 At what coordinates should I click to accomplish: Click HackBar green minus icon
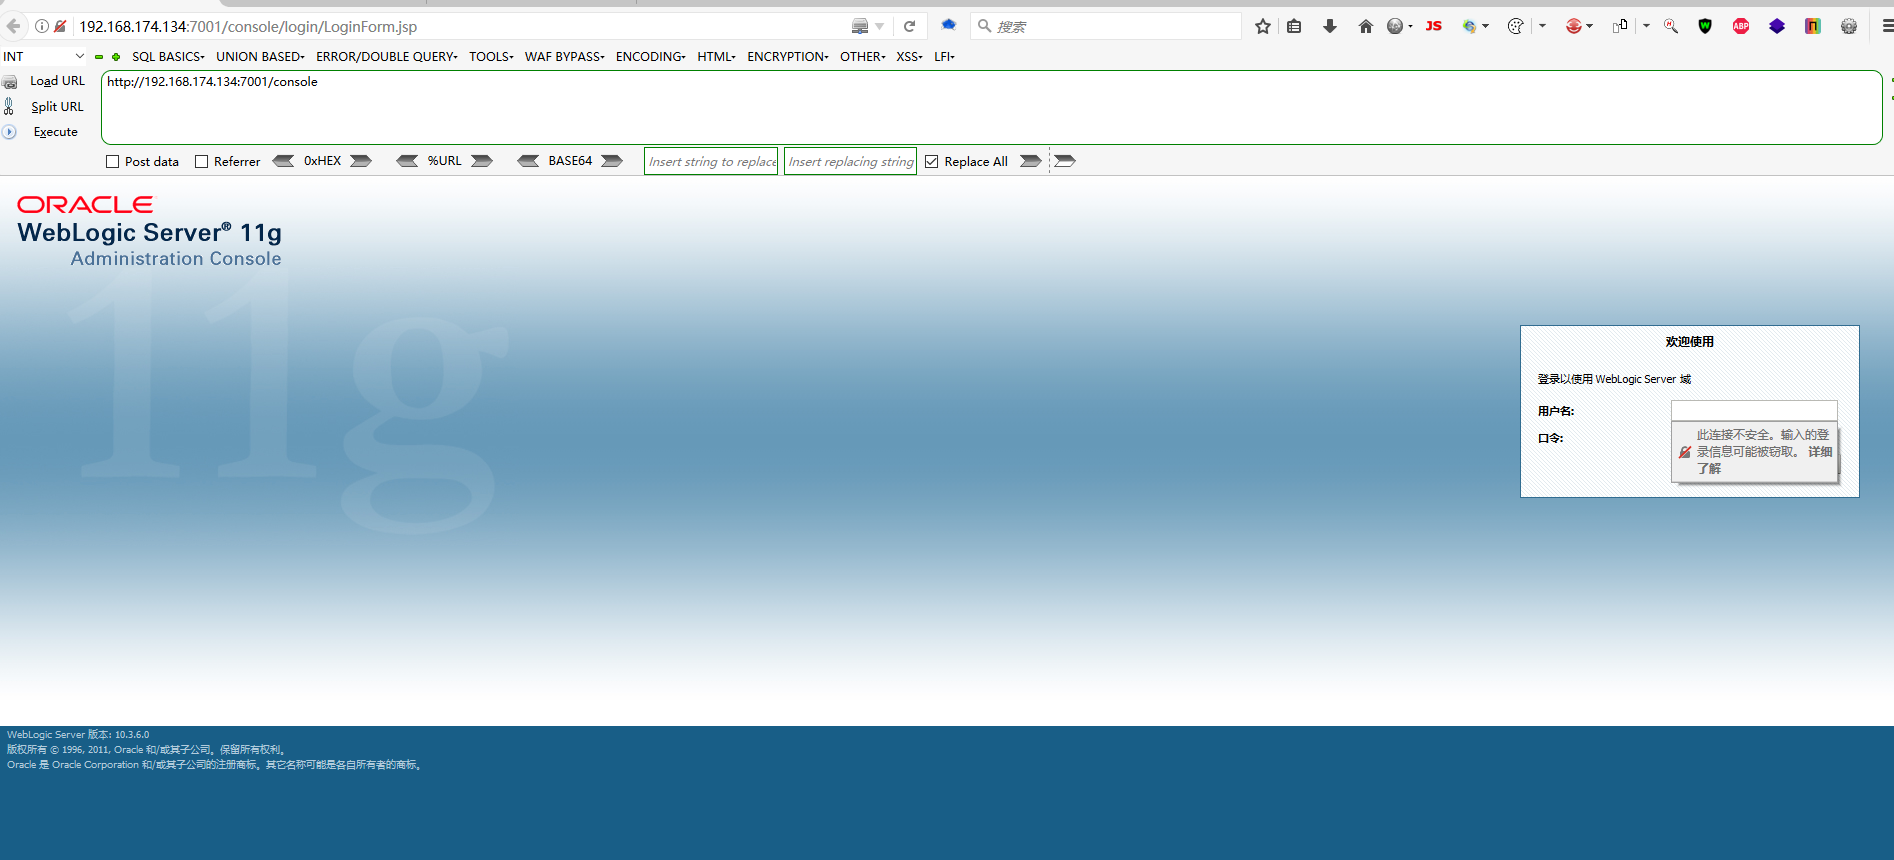pos(99,57)
